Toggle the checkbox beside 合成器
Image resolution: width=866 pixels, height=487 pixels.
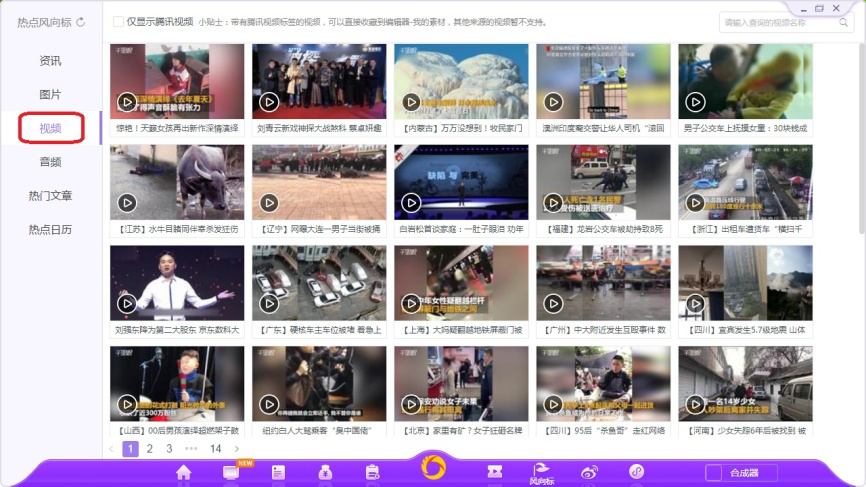click(x=714, y=473)
